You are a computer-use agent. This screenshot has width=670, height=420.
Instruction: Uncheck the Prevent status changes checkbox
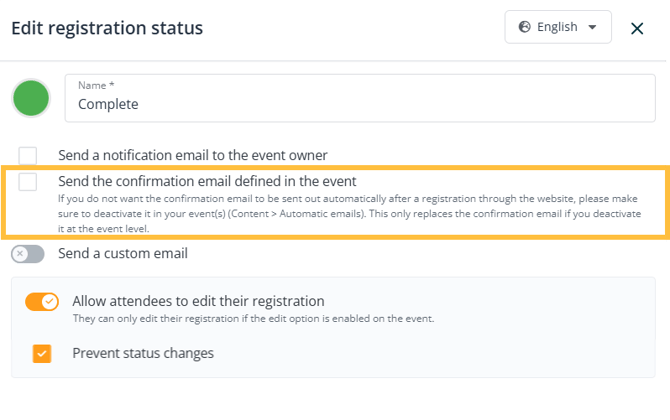click(x=42, y=353)
